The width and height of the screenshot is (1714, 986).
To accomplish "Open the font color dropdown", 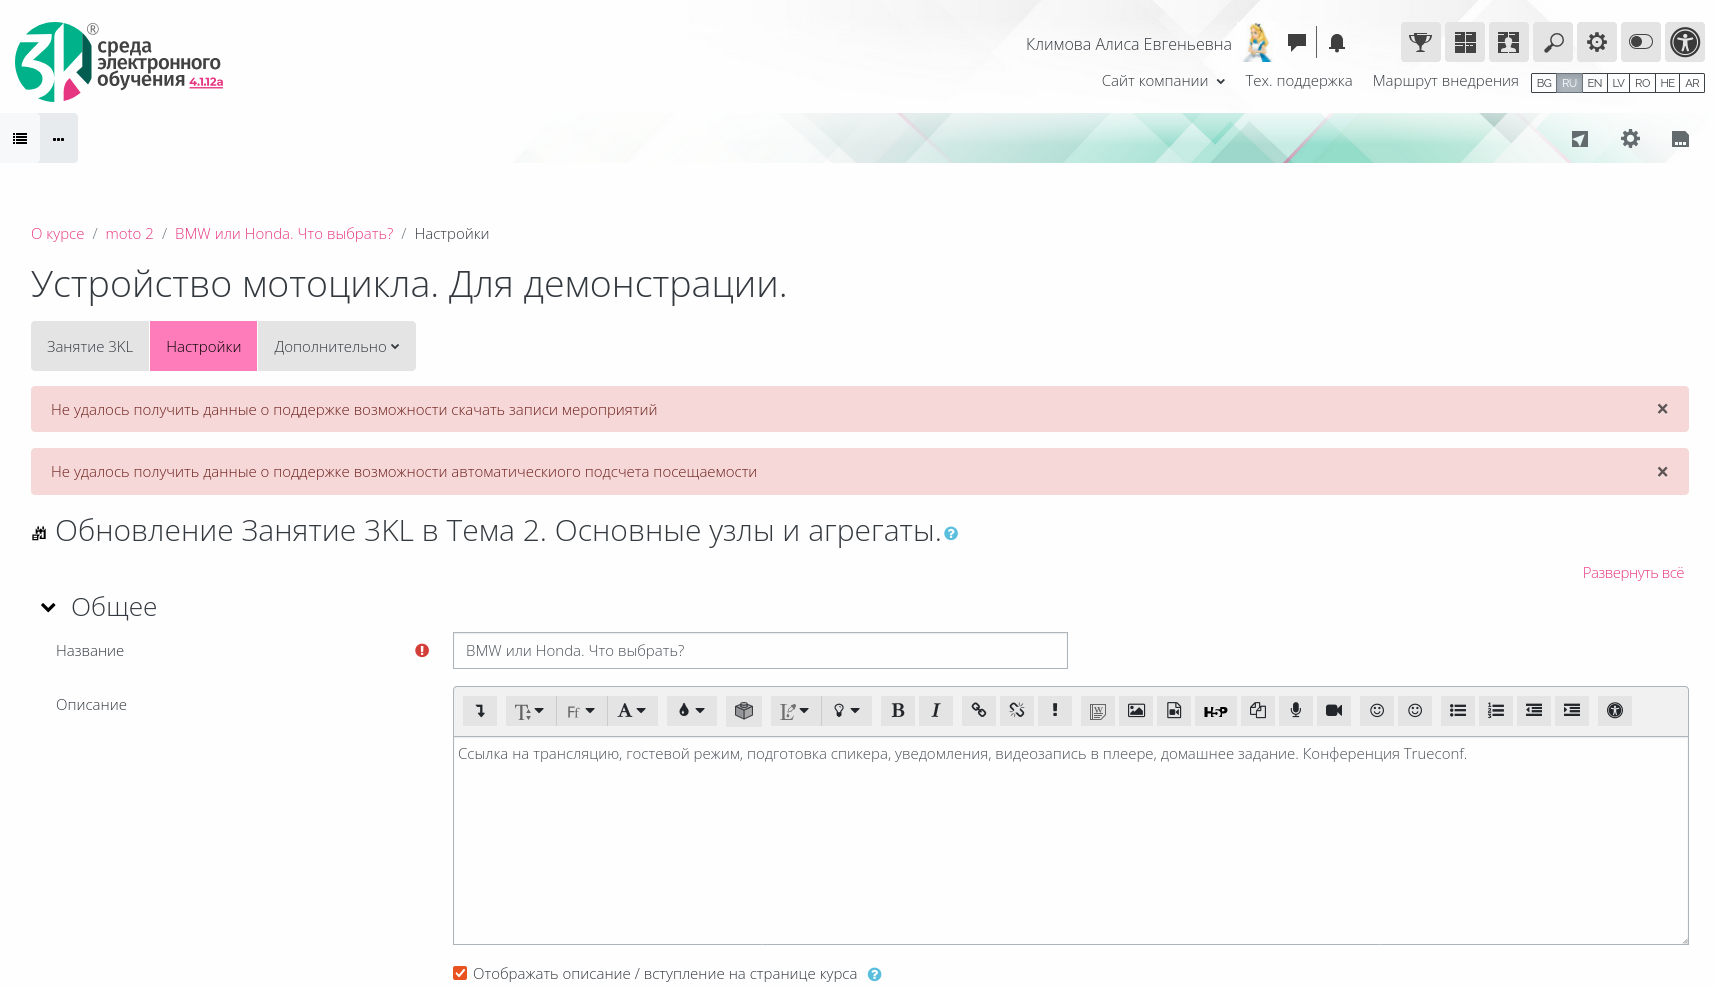I will click(691, 710).
